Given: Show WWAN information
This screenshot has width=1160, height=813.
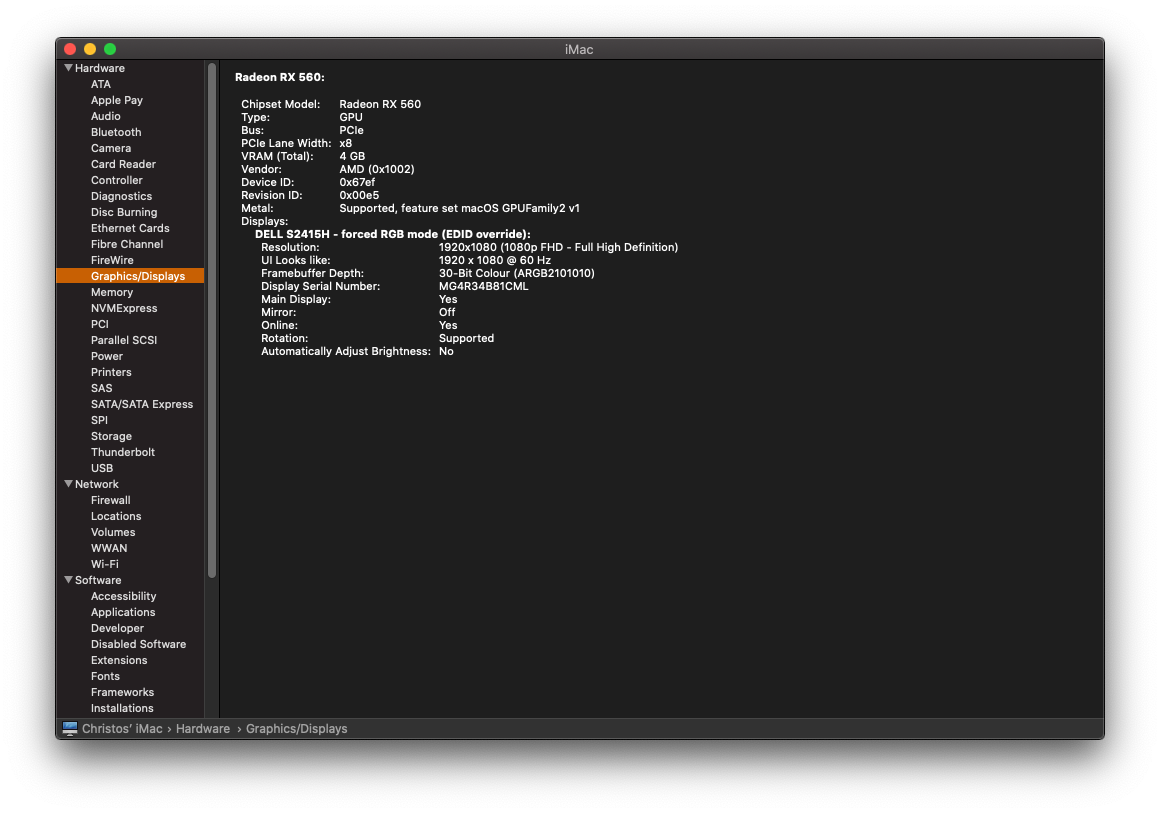Looking at the screenshot, I should (x=109, y=548).
